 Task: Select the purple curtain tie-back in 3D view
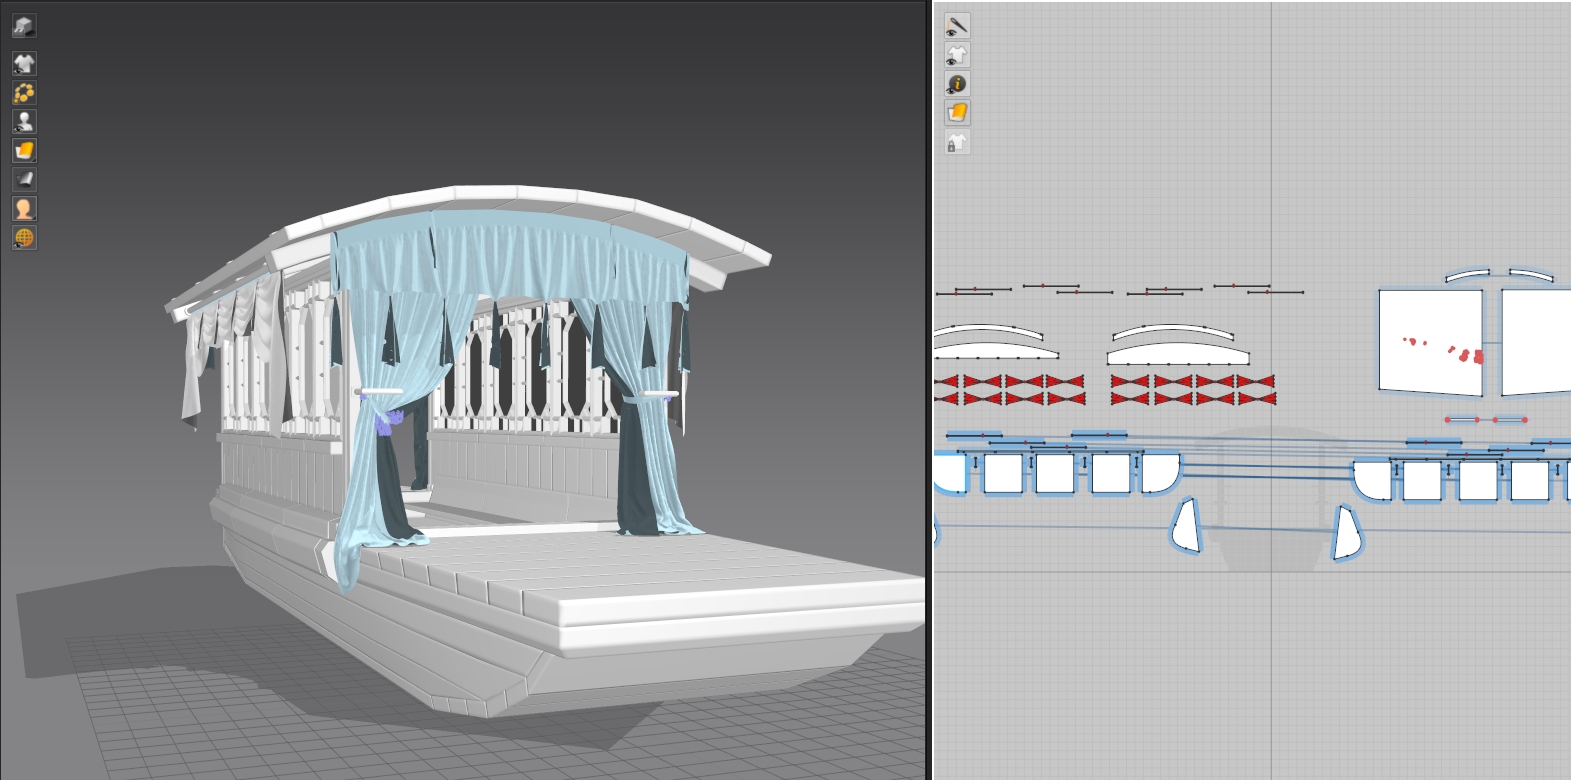(389, 420)
